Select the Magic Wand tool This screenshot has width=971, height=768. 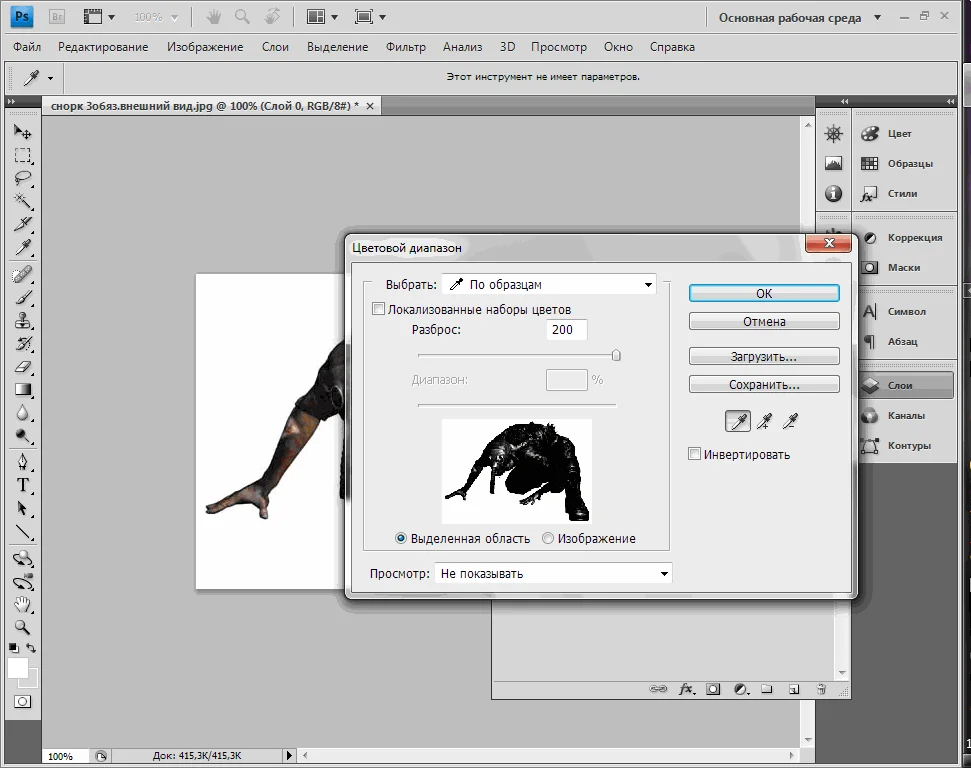tap(22, 201)
